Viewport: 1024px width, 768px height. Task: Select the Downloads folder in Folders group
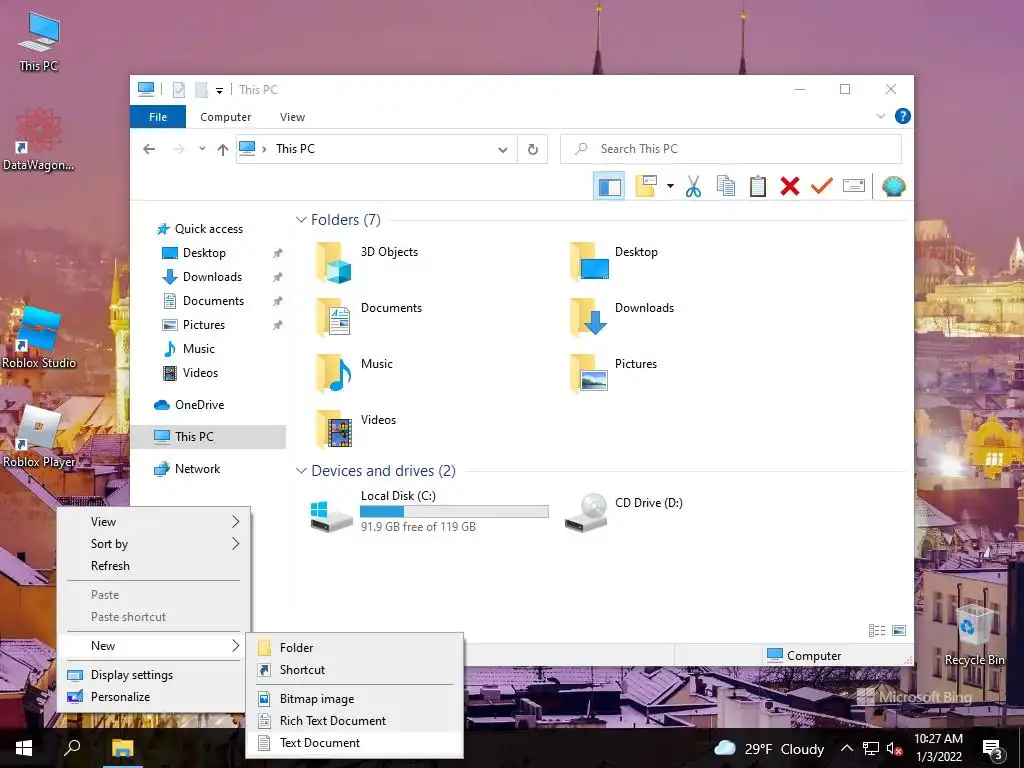click(x=621, y=317)
